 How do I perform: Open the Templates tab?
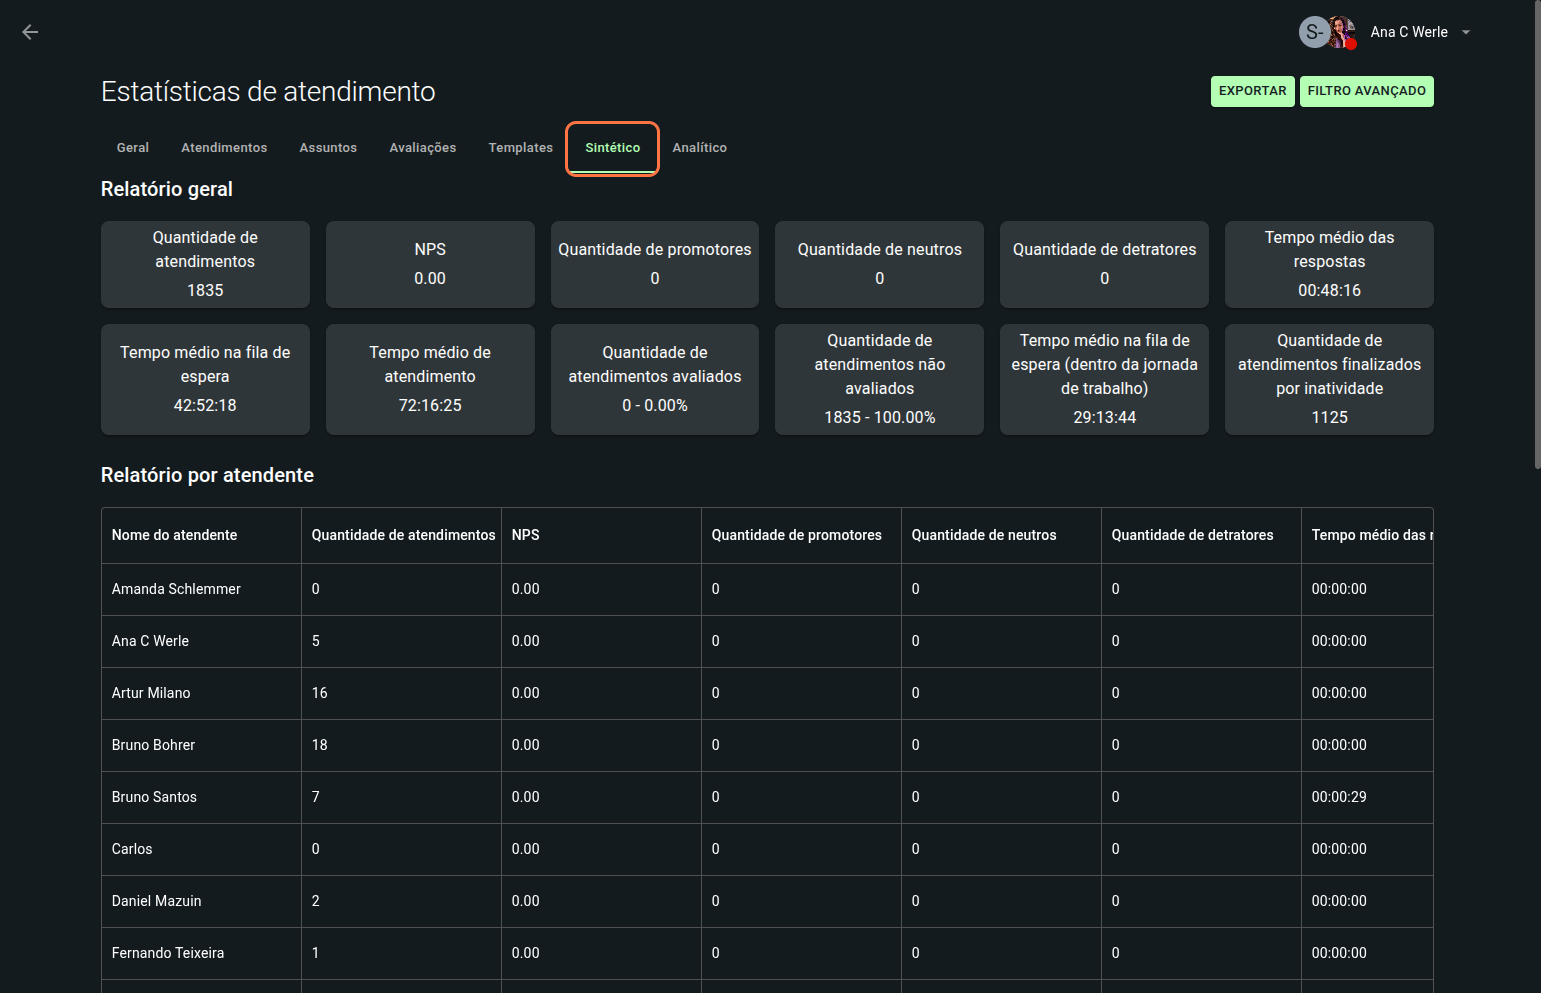(520, 148)
